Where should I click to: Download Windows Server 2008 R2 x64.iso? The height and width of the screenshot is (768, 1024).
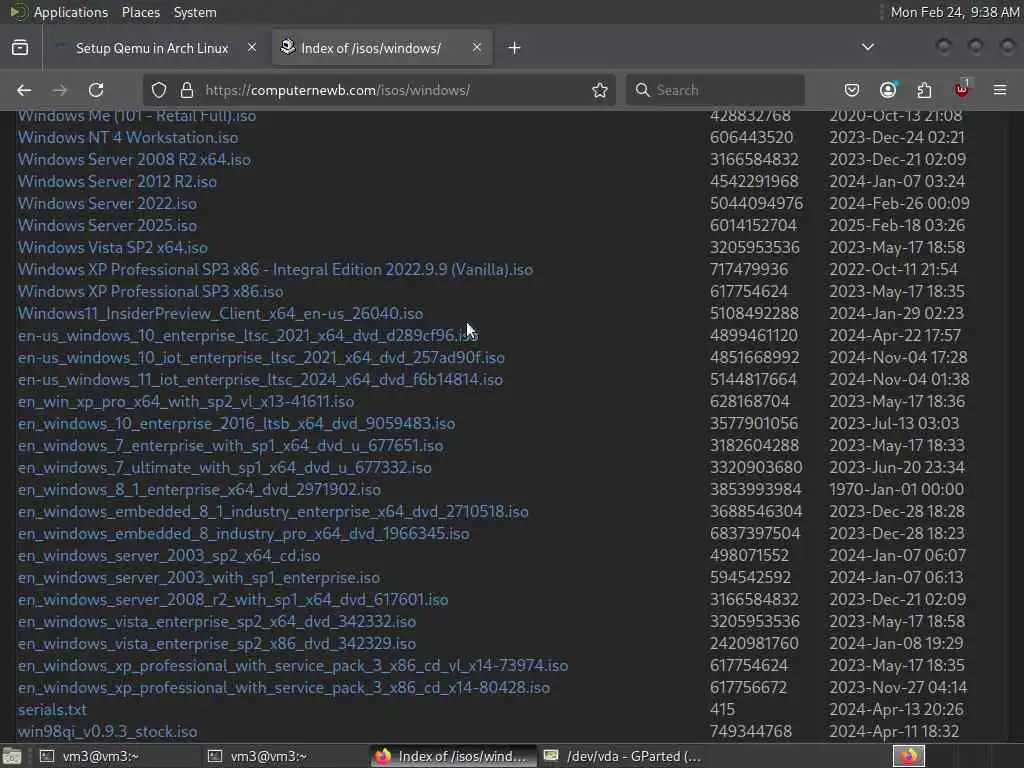(x=134, y=160)
